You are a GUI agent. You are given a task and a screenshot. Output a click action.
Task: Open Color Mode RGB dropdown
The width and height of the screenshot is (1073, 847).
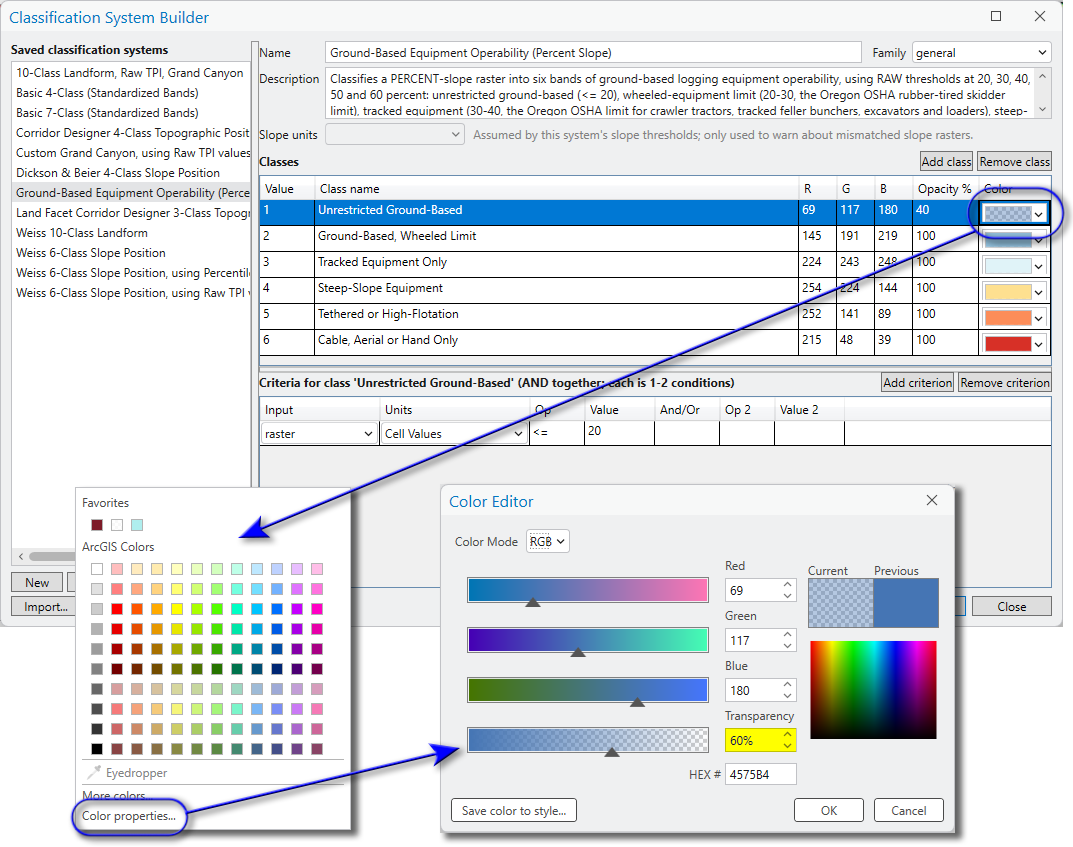tap(547, 541)
